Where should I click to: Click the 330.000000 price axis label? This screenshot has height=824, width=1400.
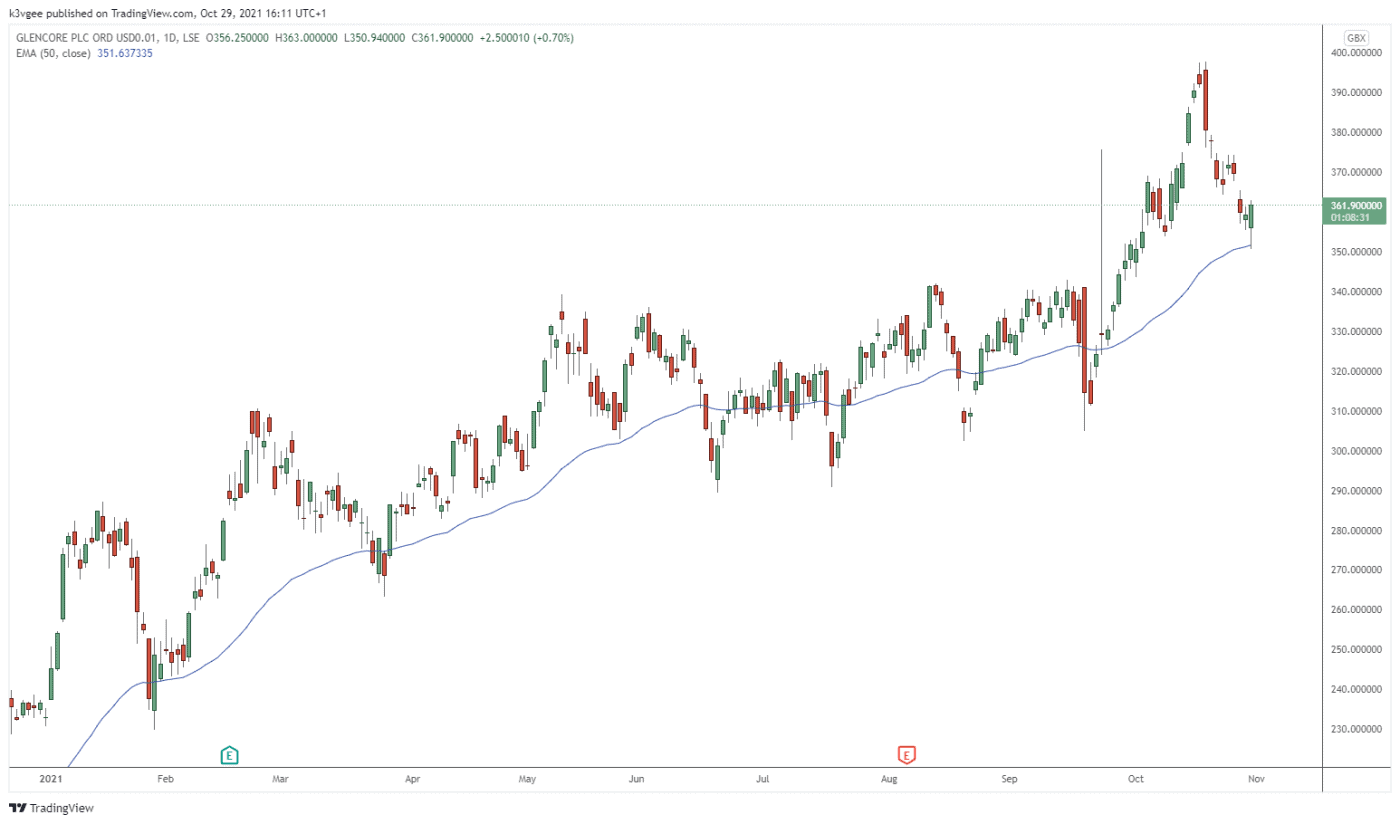[1356, 331]
